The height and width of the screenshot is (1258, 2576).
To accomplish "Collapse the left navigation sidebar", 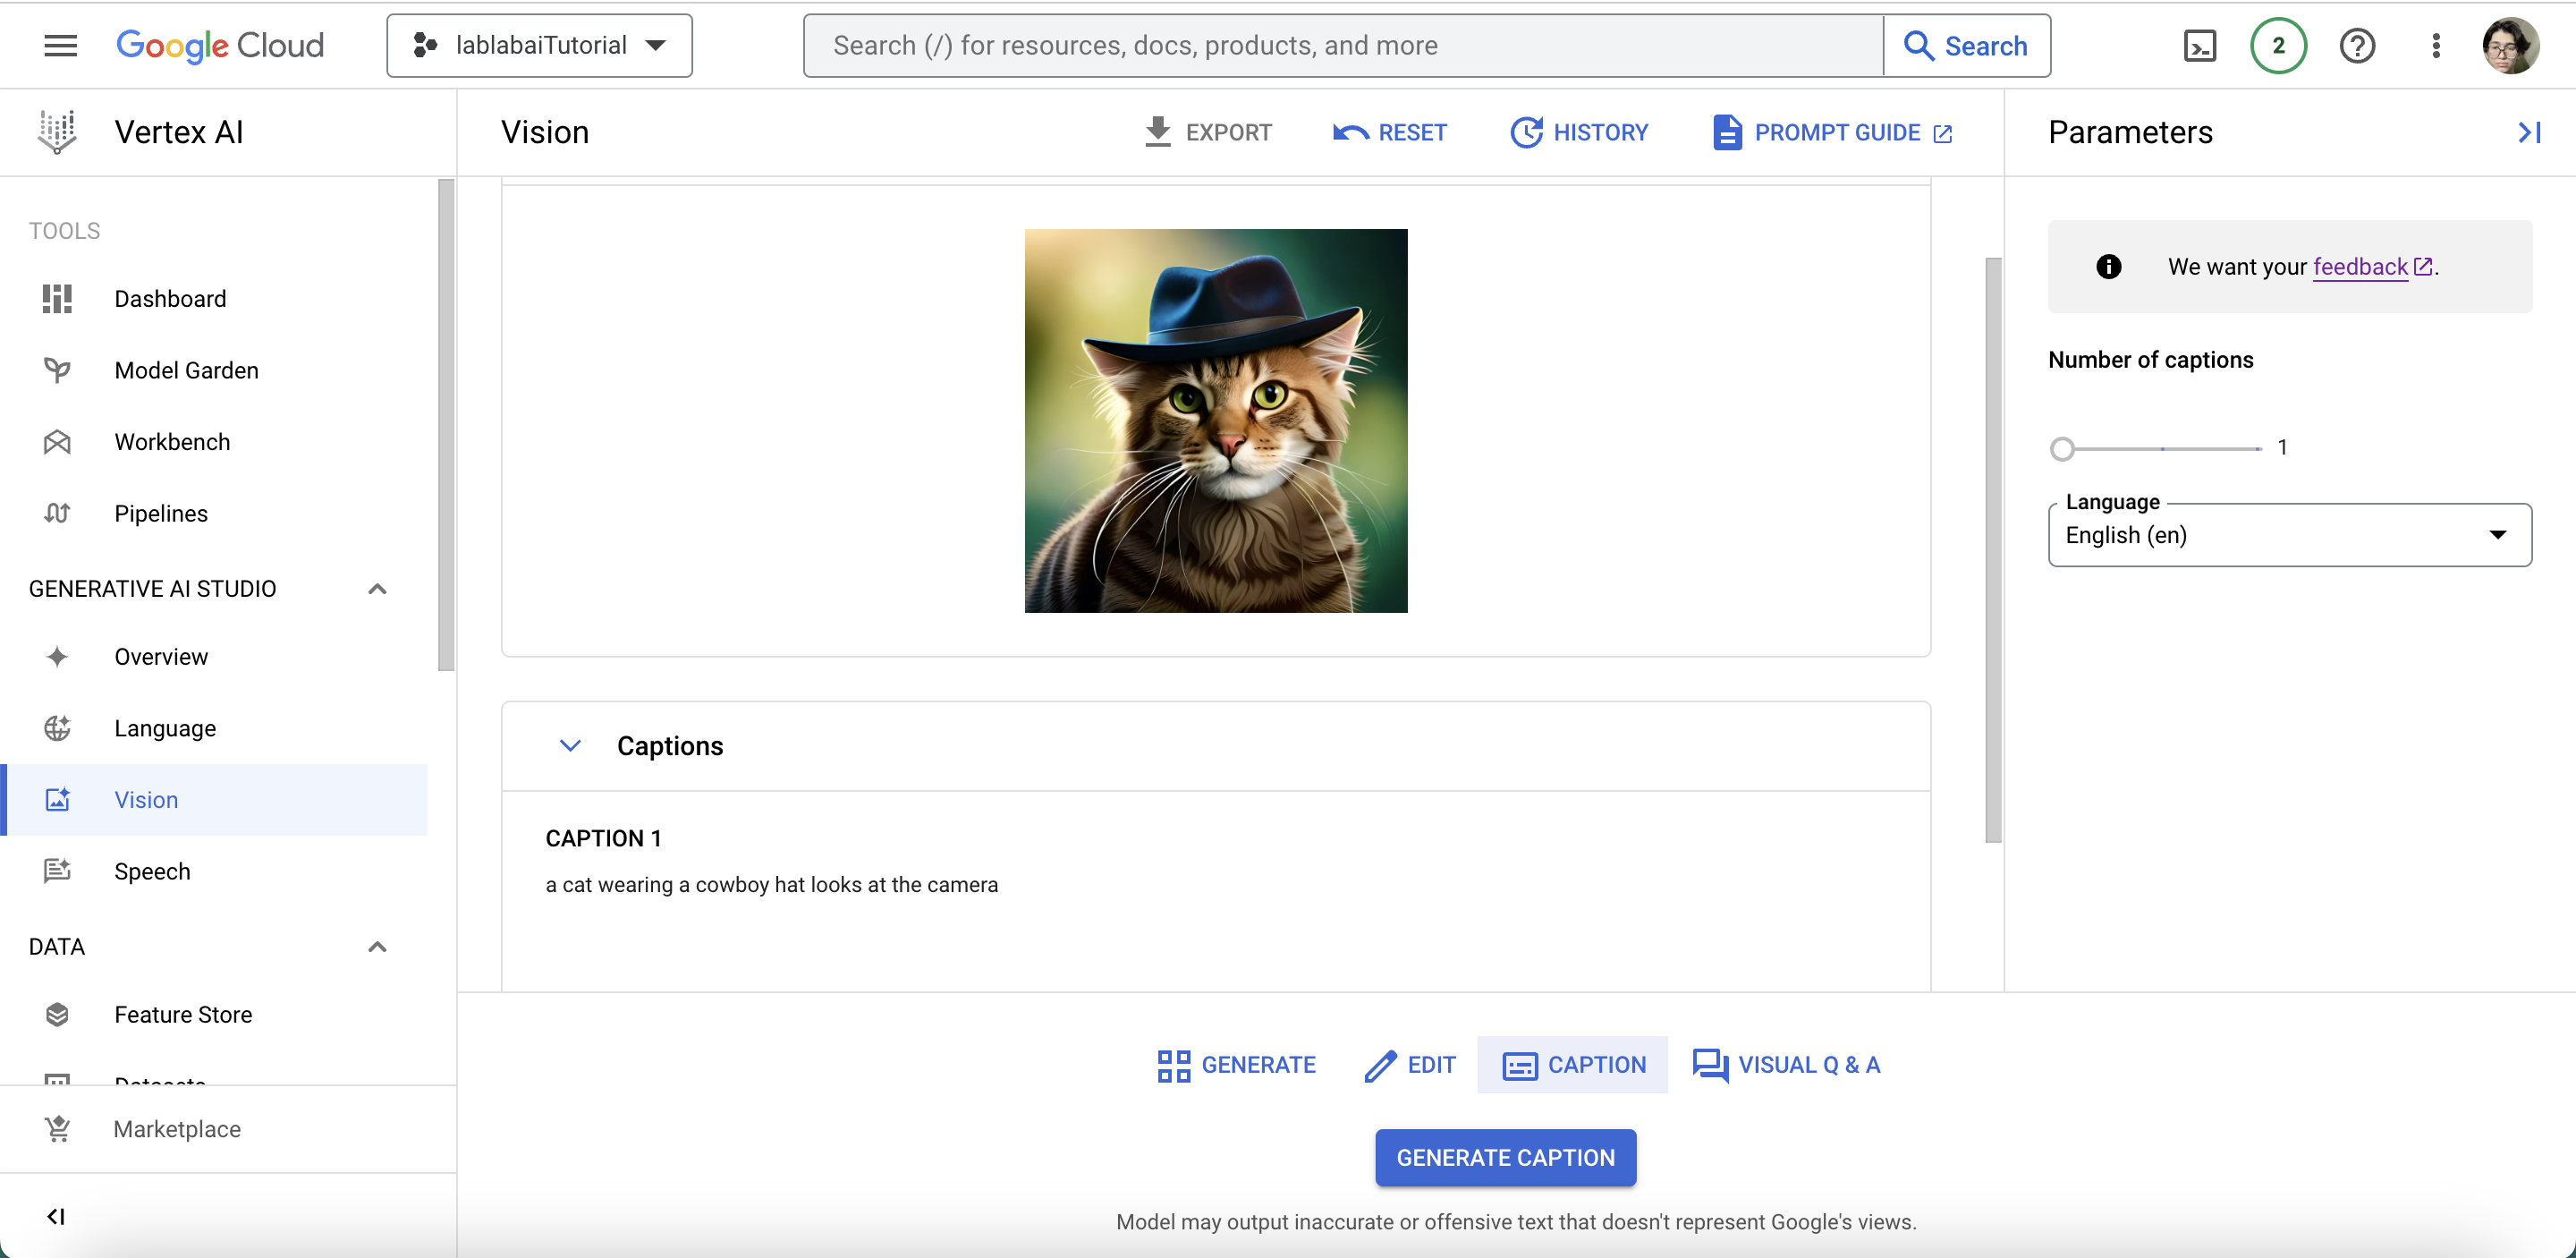I will pos(56,1216).
